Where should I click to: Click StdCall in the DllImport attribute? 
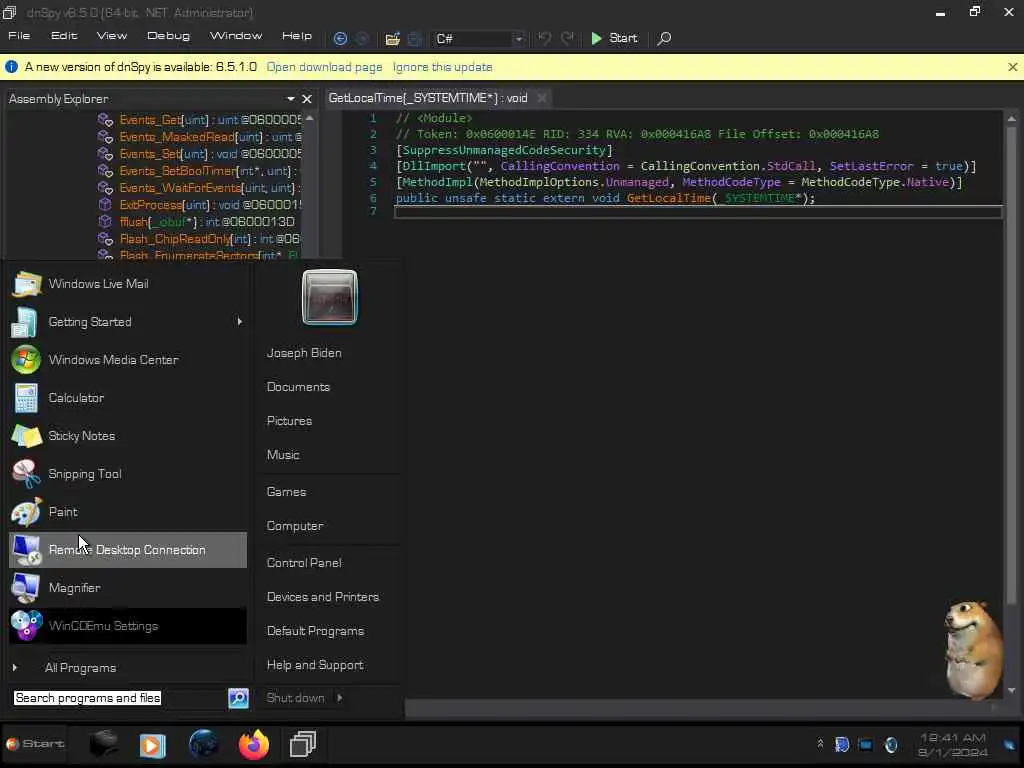(x=792, y=166)
